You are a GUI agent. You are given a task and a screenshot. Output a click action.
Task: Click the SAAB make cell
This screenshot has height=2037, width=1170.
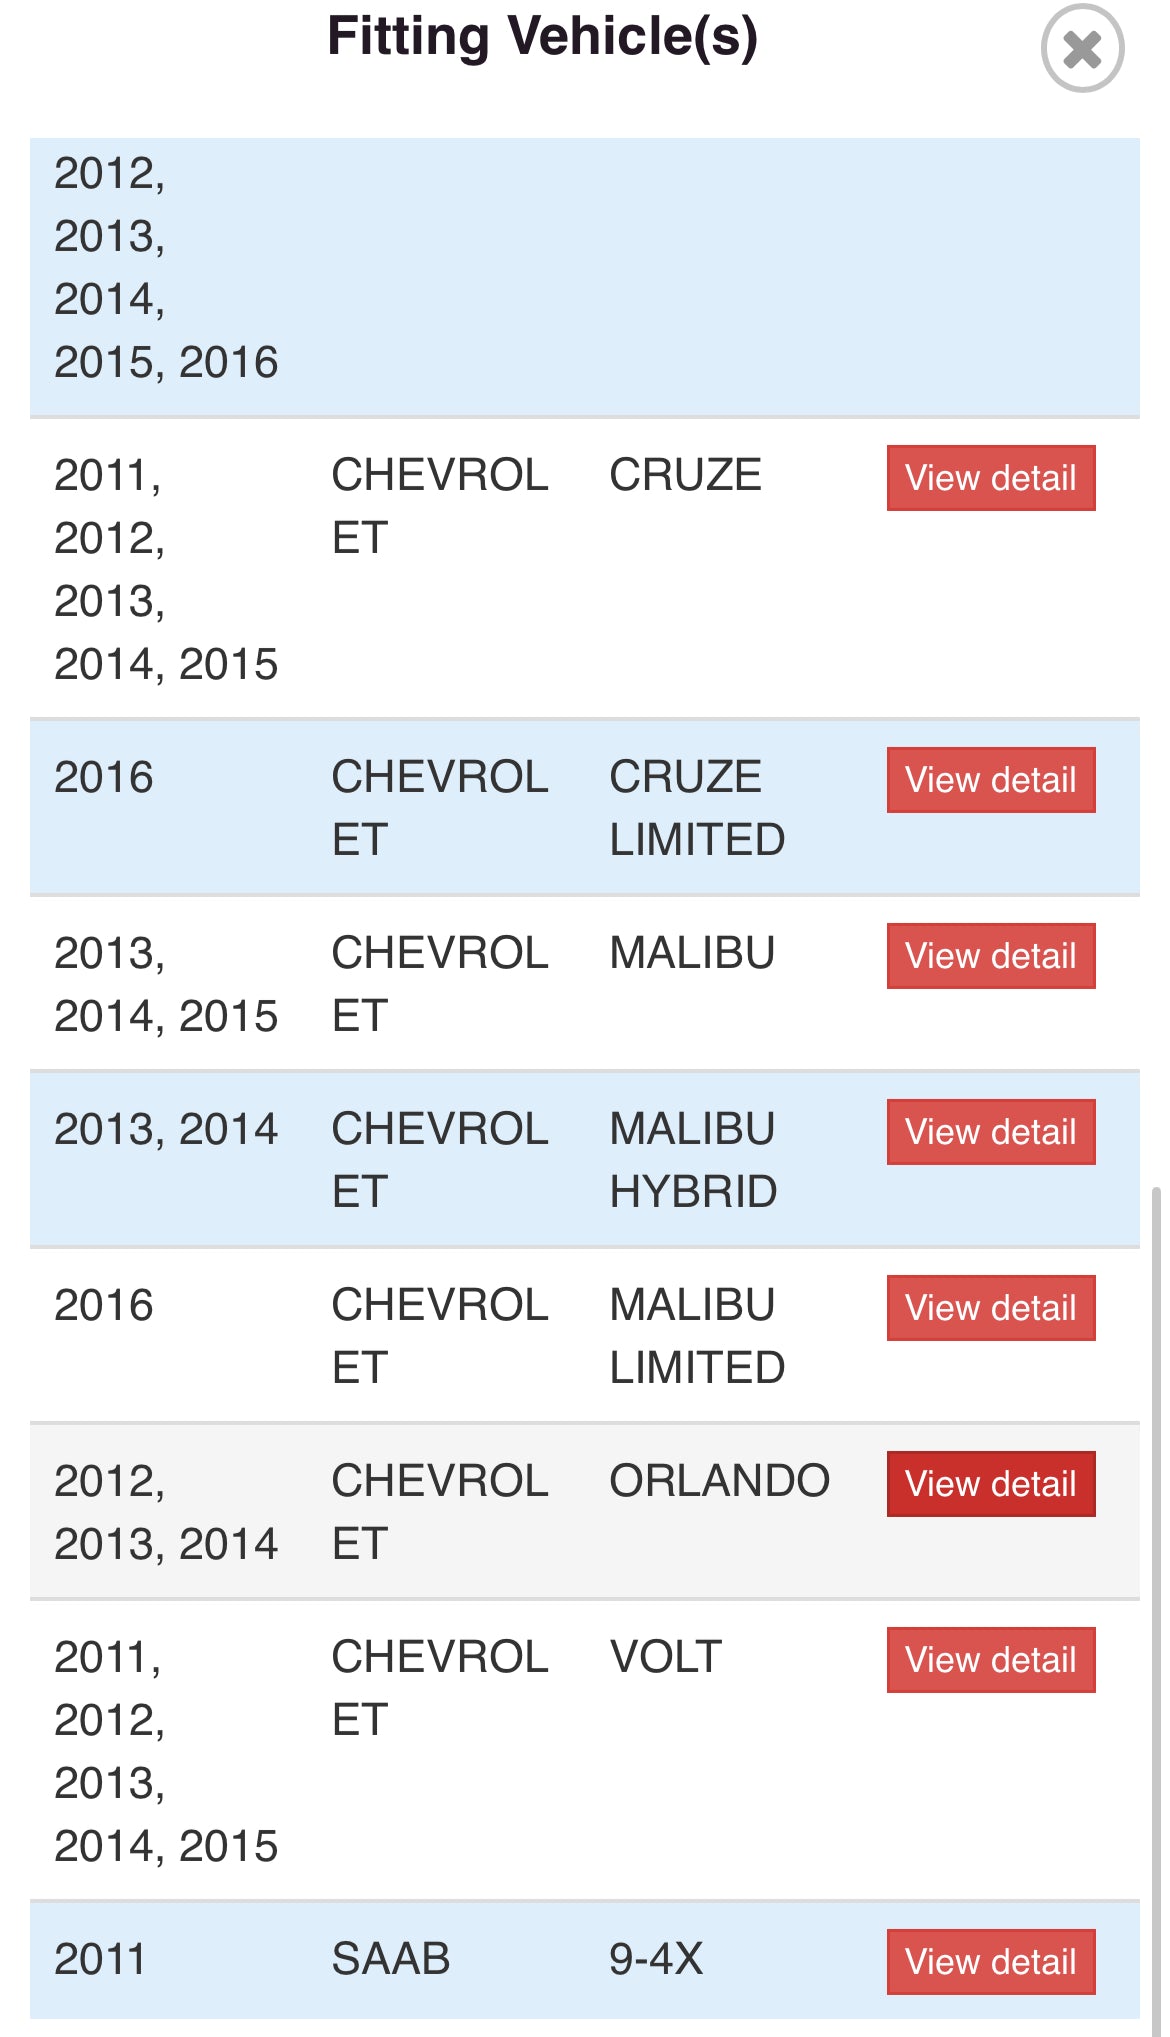[x=390, y=1959]
